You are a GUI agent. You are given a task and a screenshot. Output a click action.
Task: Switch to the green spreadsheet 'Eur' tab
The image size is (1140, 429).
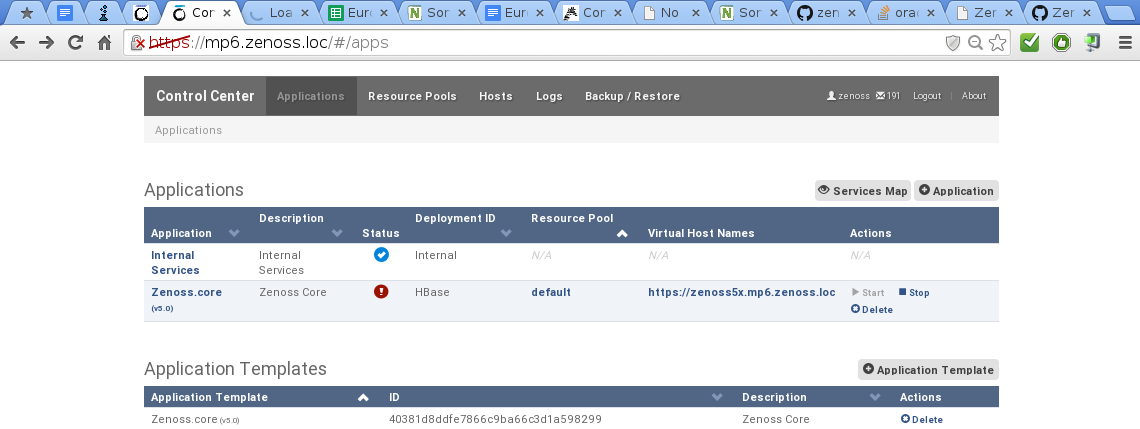(x=358, y=12)
